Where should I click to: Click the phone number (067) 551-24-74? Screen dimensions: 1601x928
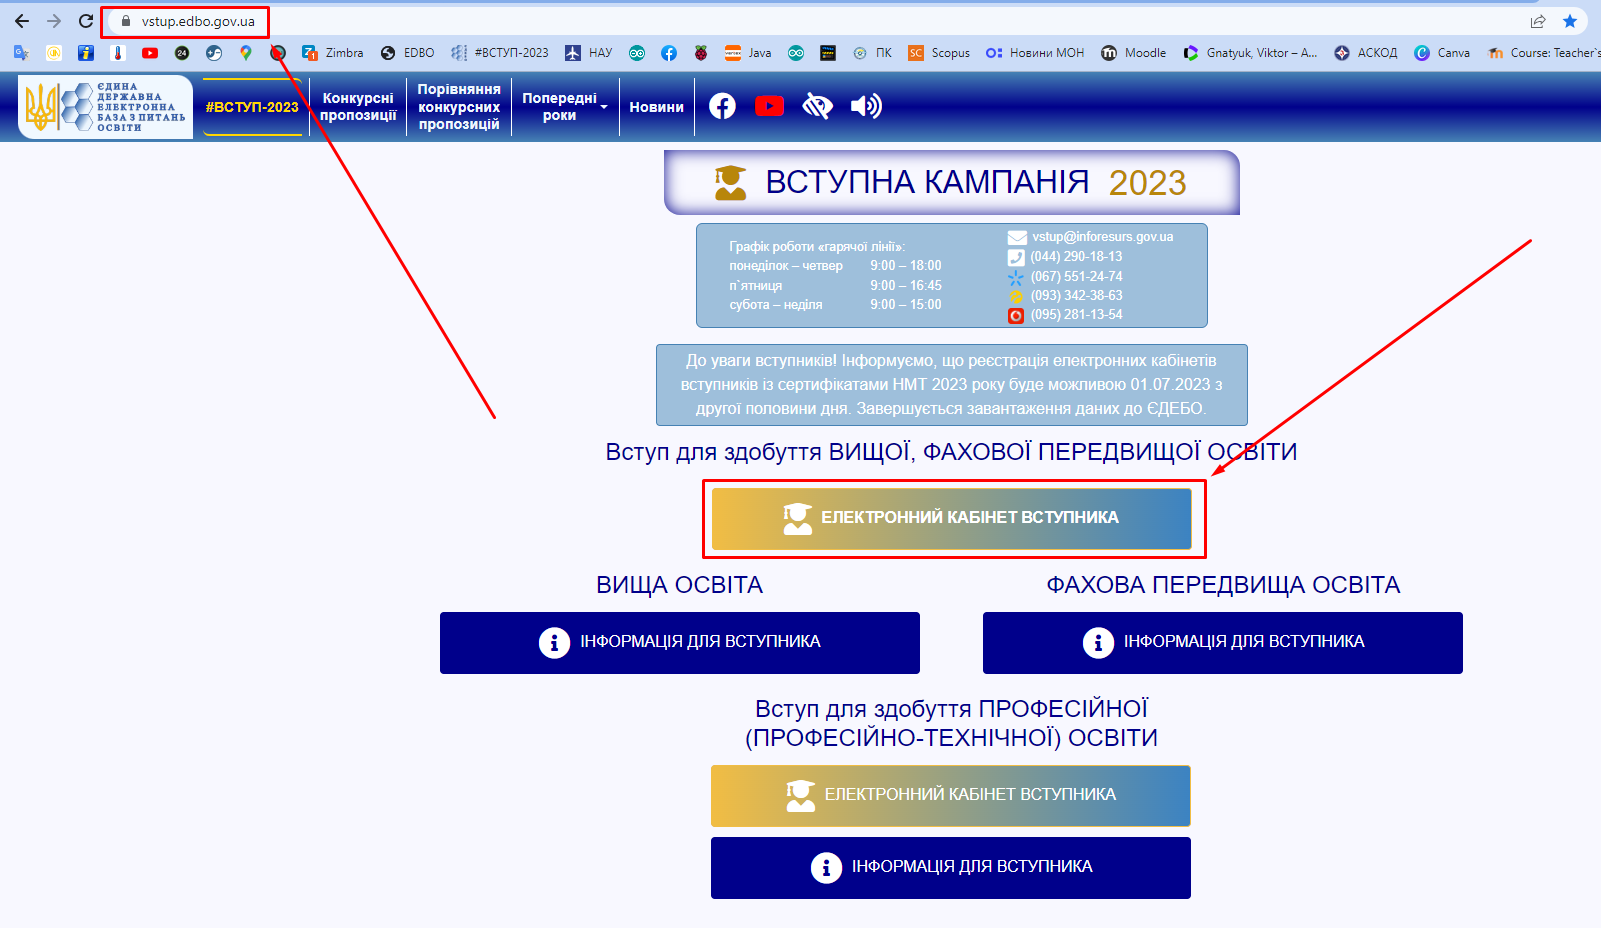click(x=1076, y=277)
